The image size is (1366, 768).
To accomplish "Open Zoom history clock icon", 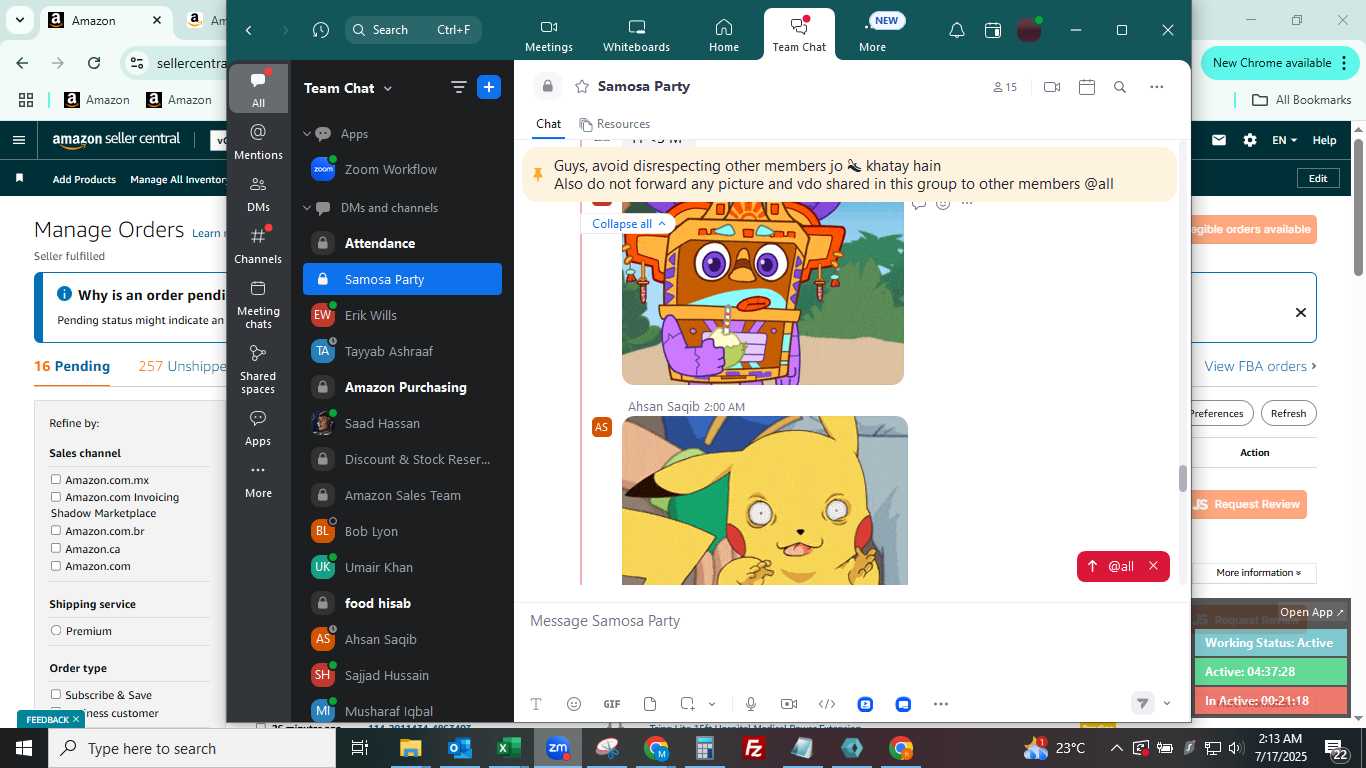I will [x=320, y=30].
